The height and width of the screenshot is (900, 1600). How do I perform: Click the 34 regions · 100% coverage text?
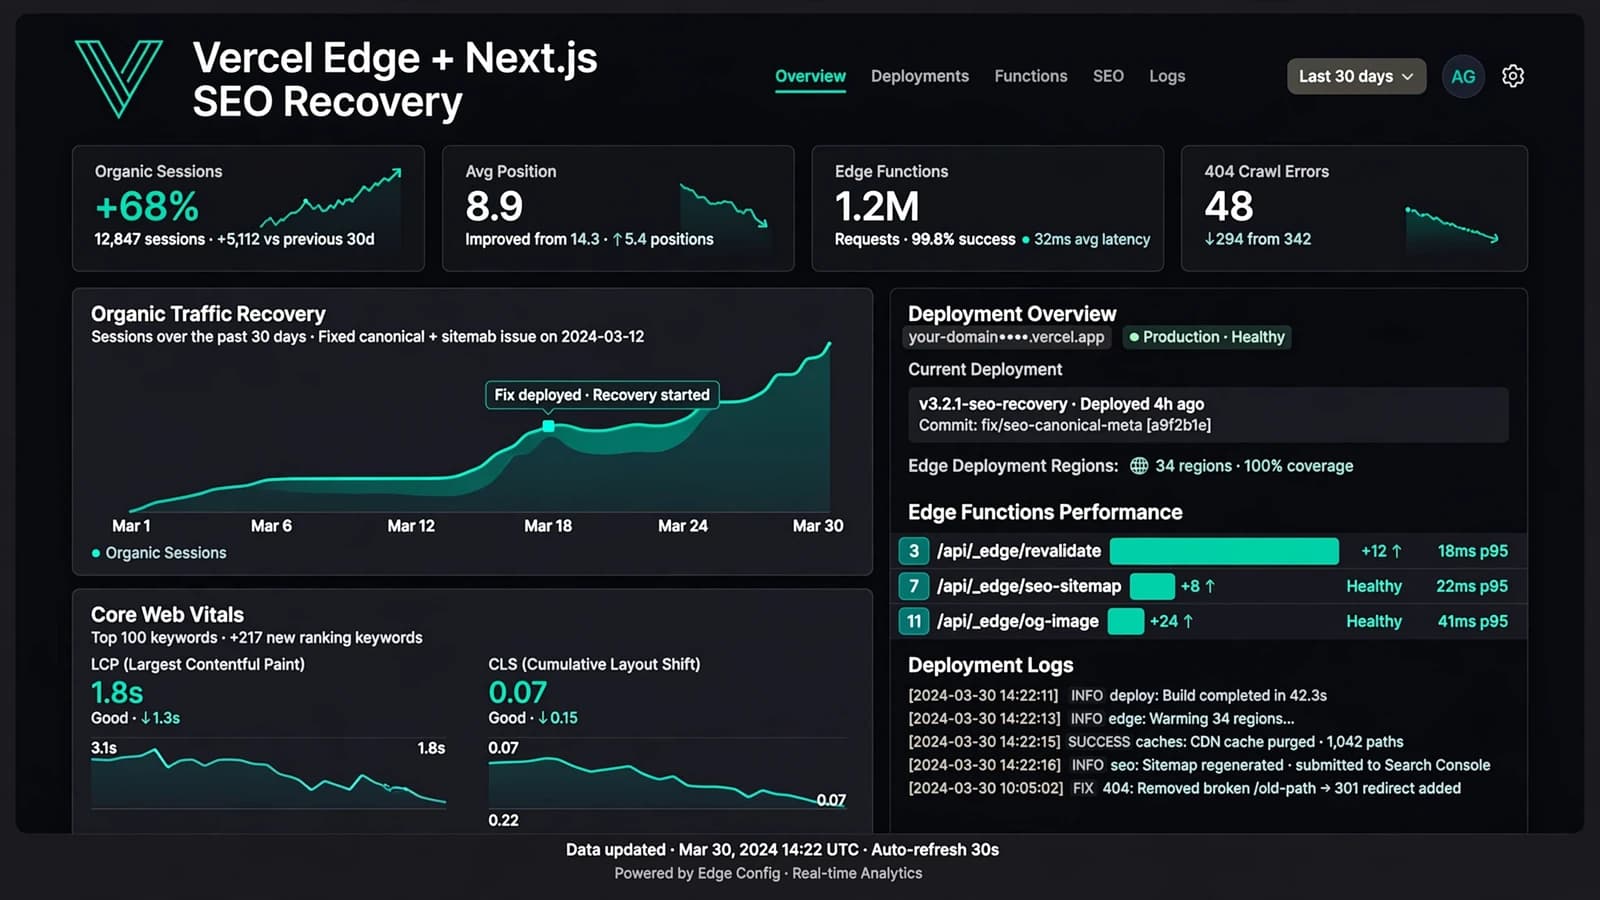tap(1254, 466)
